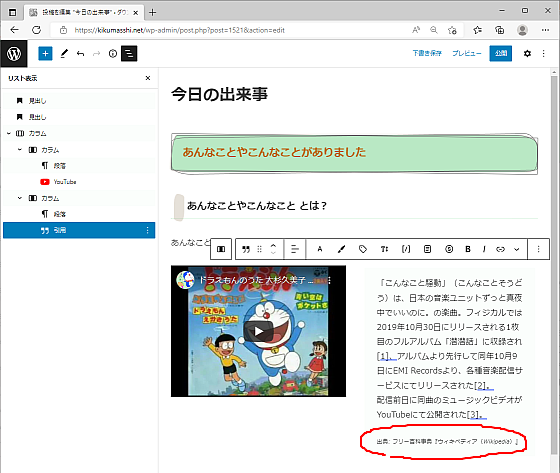
Task: Open more rich text controls dropdown
Action: point(516,249)
